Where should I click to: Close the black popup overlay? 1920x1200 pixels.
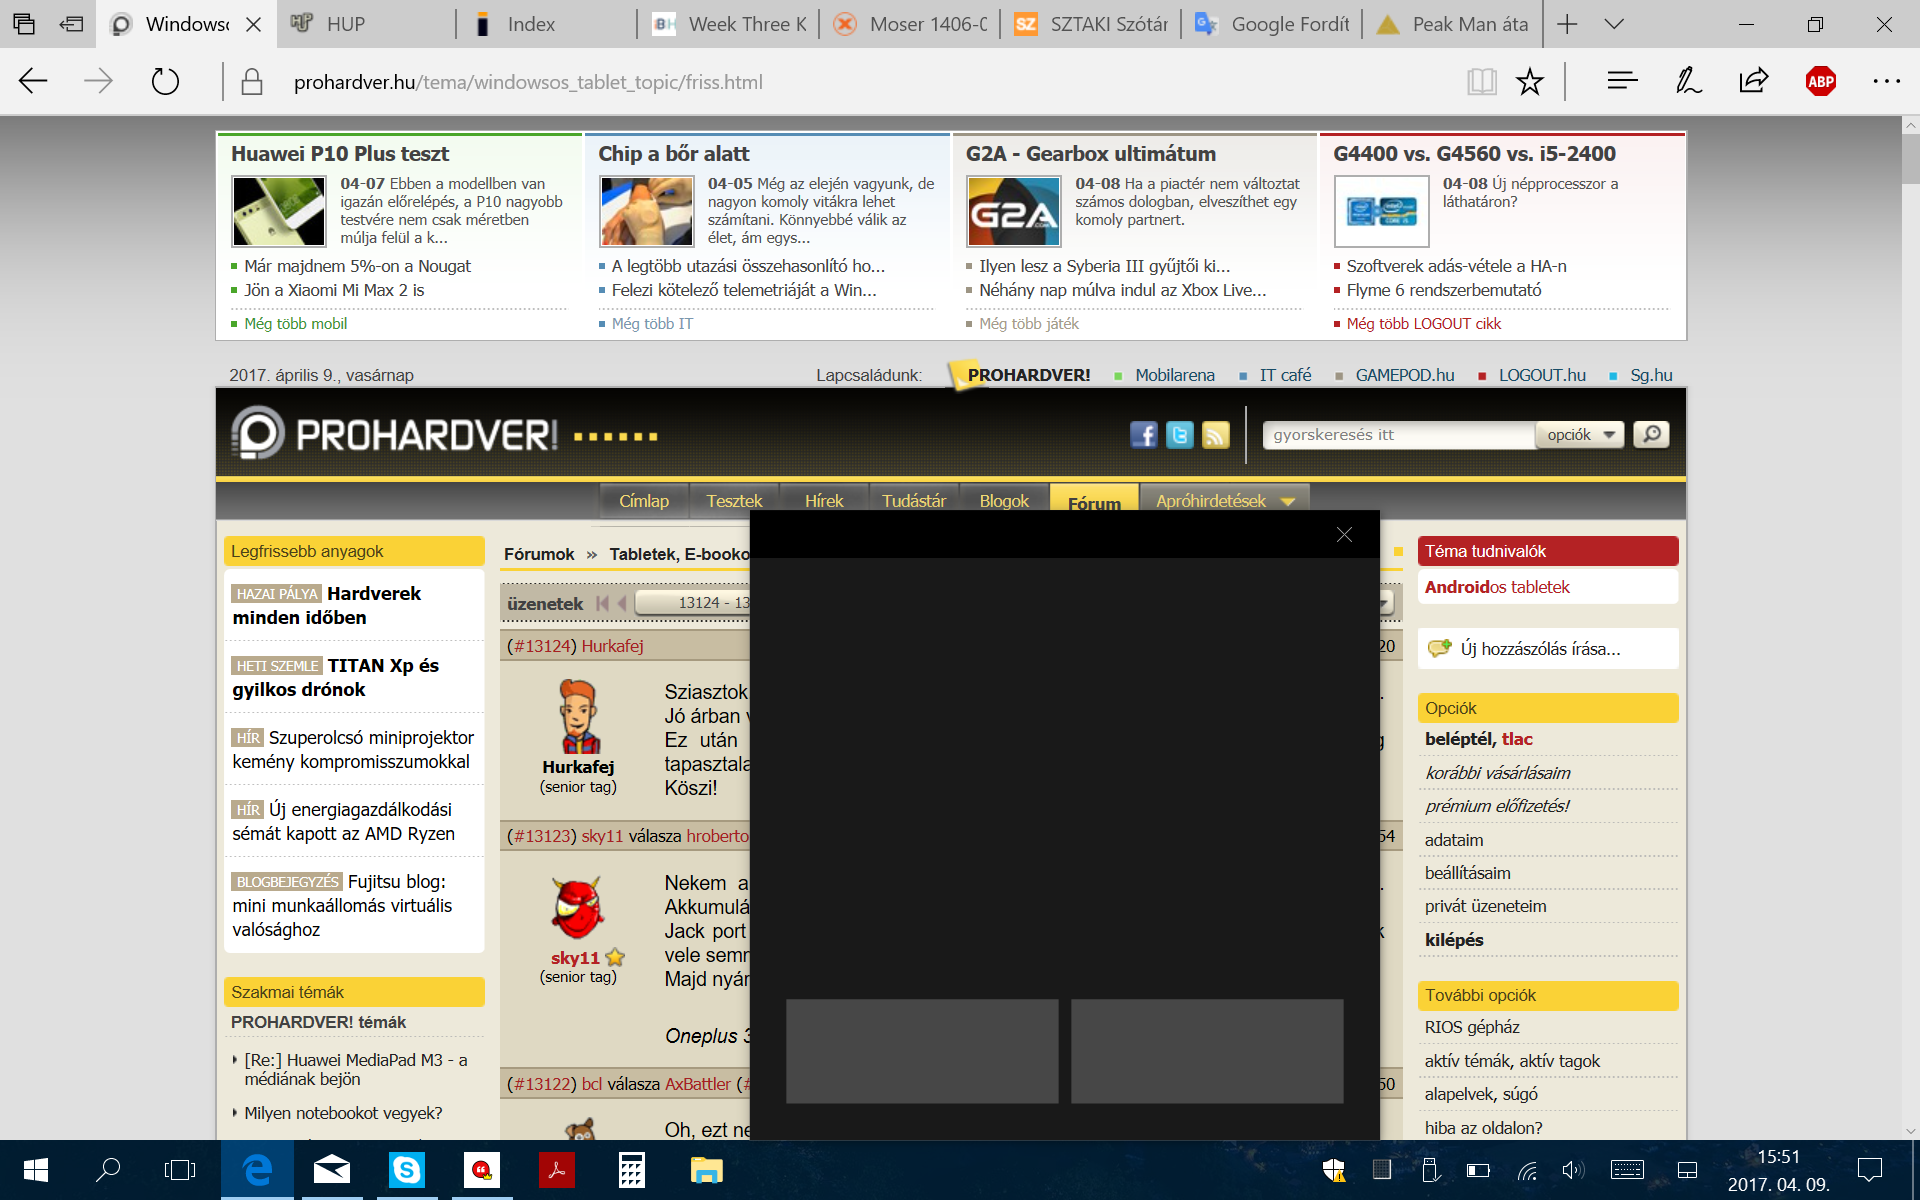pos(1344,535)
